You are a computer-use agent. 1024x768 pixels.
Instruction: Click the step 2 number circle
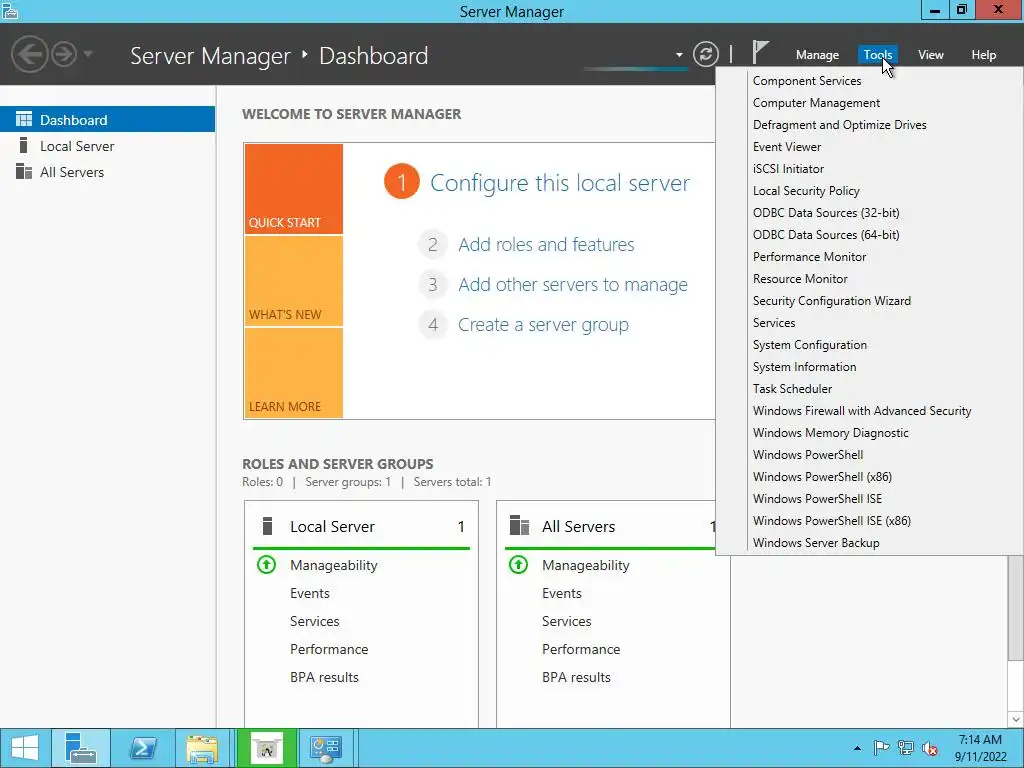(x=432, y=245)
